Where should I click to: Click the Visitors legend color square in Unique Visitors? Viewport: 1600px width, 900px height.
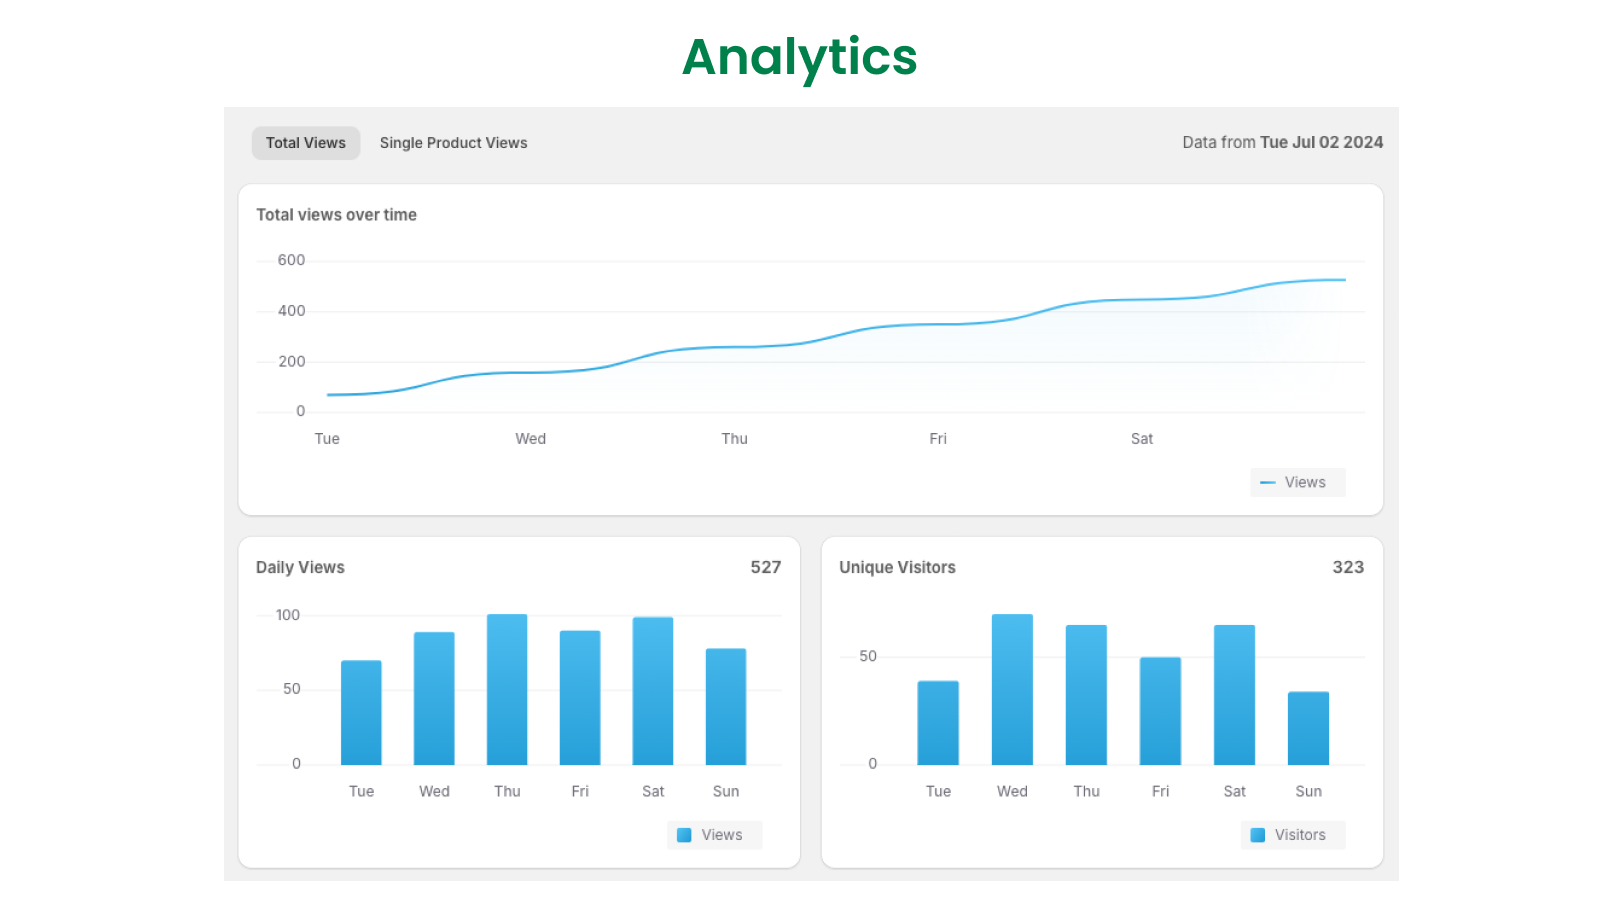[x=1258, y=835]
